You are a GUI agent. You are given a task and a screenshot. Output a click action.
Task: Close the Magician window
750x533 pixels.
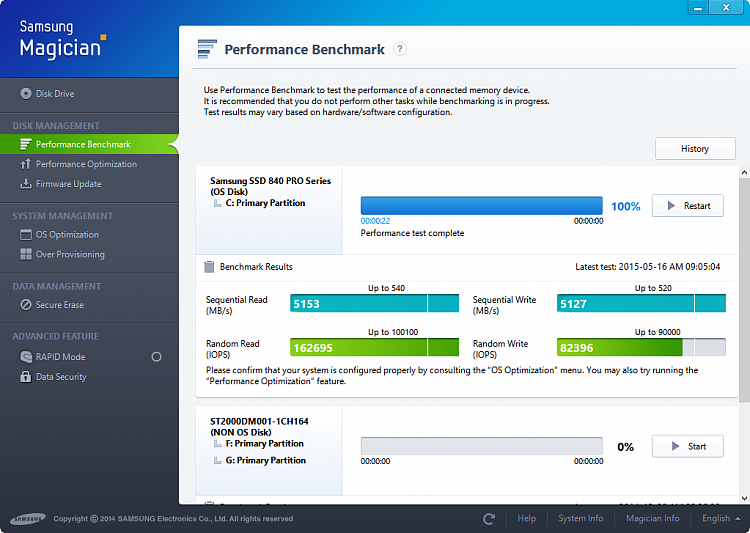click(726, 7)
